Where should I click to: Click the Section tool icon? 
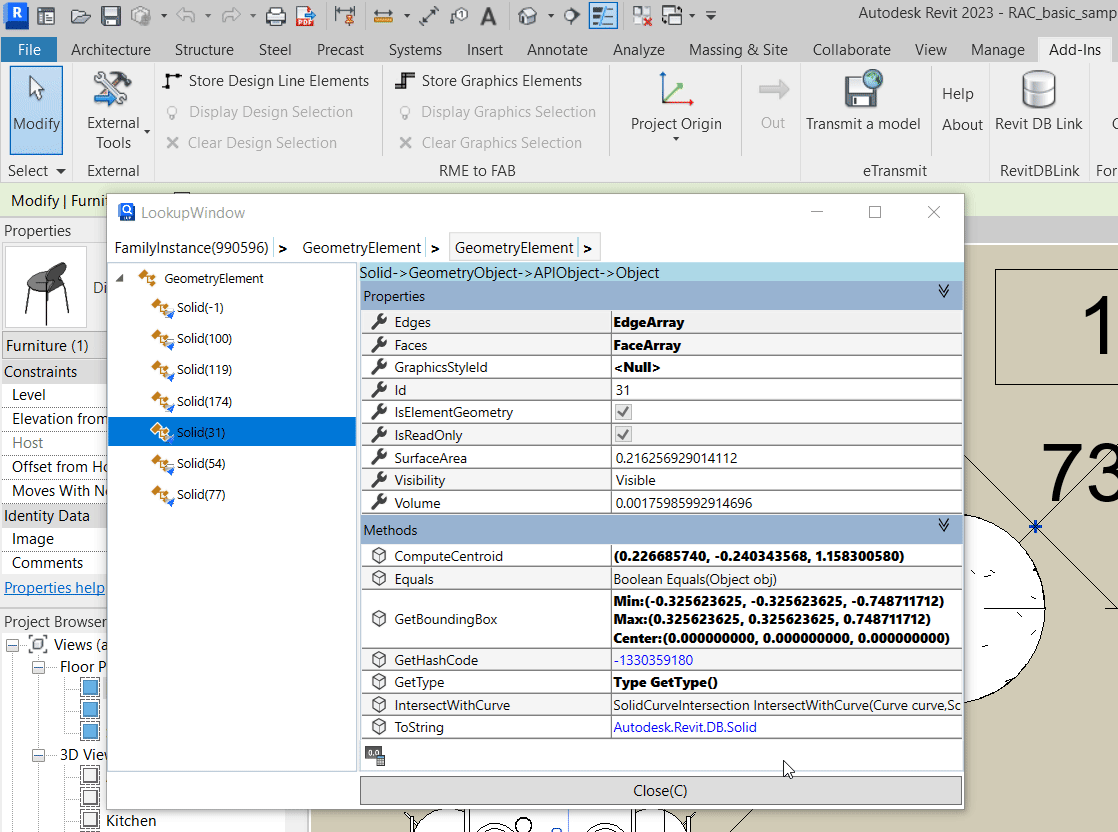[x=571, y=16]
